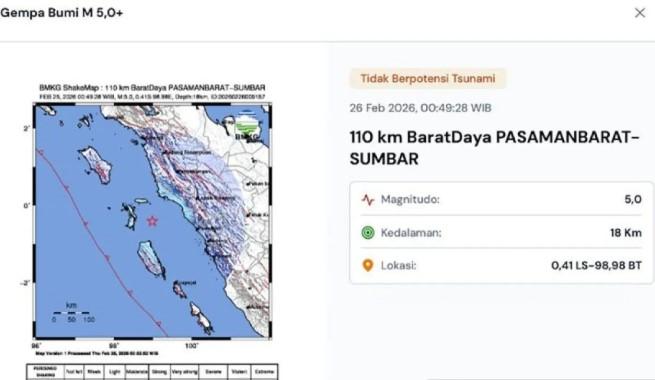Click the Magnitudo pulse icon
Screen dimensions: 655x380
368,200
